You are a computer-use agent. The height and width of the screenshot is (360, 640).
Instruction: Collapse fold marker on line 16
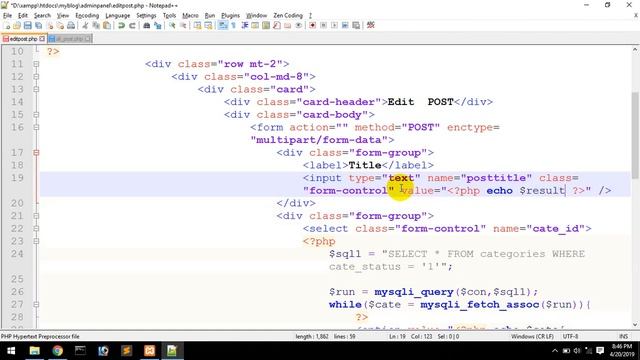click(36, 127)
